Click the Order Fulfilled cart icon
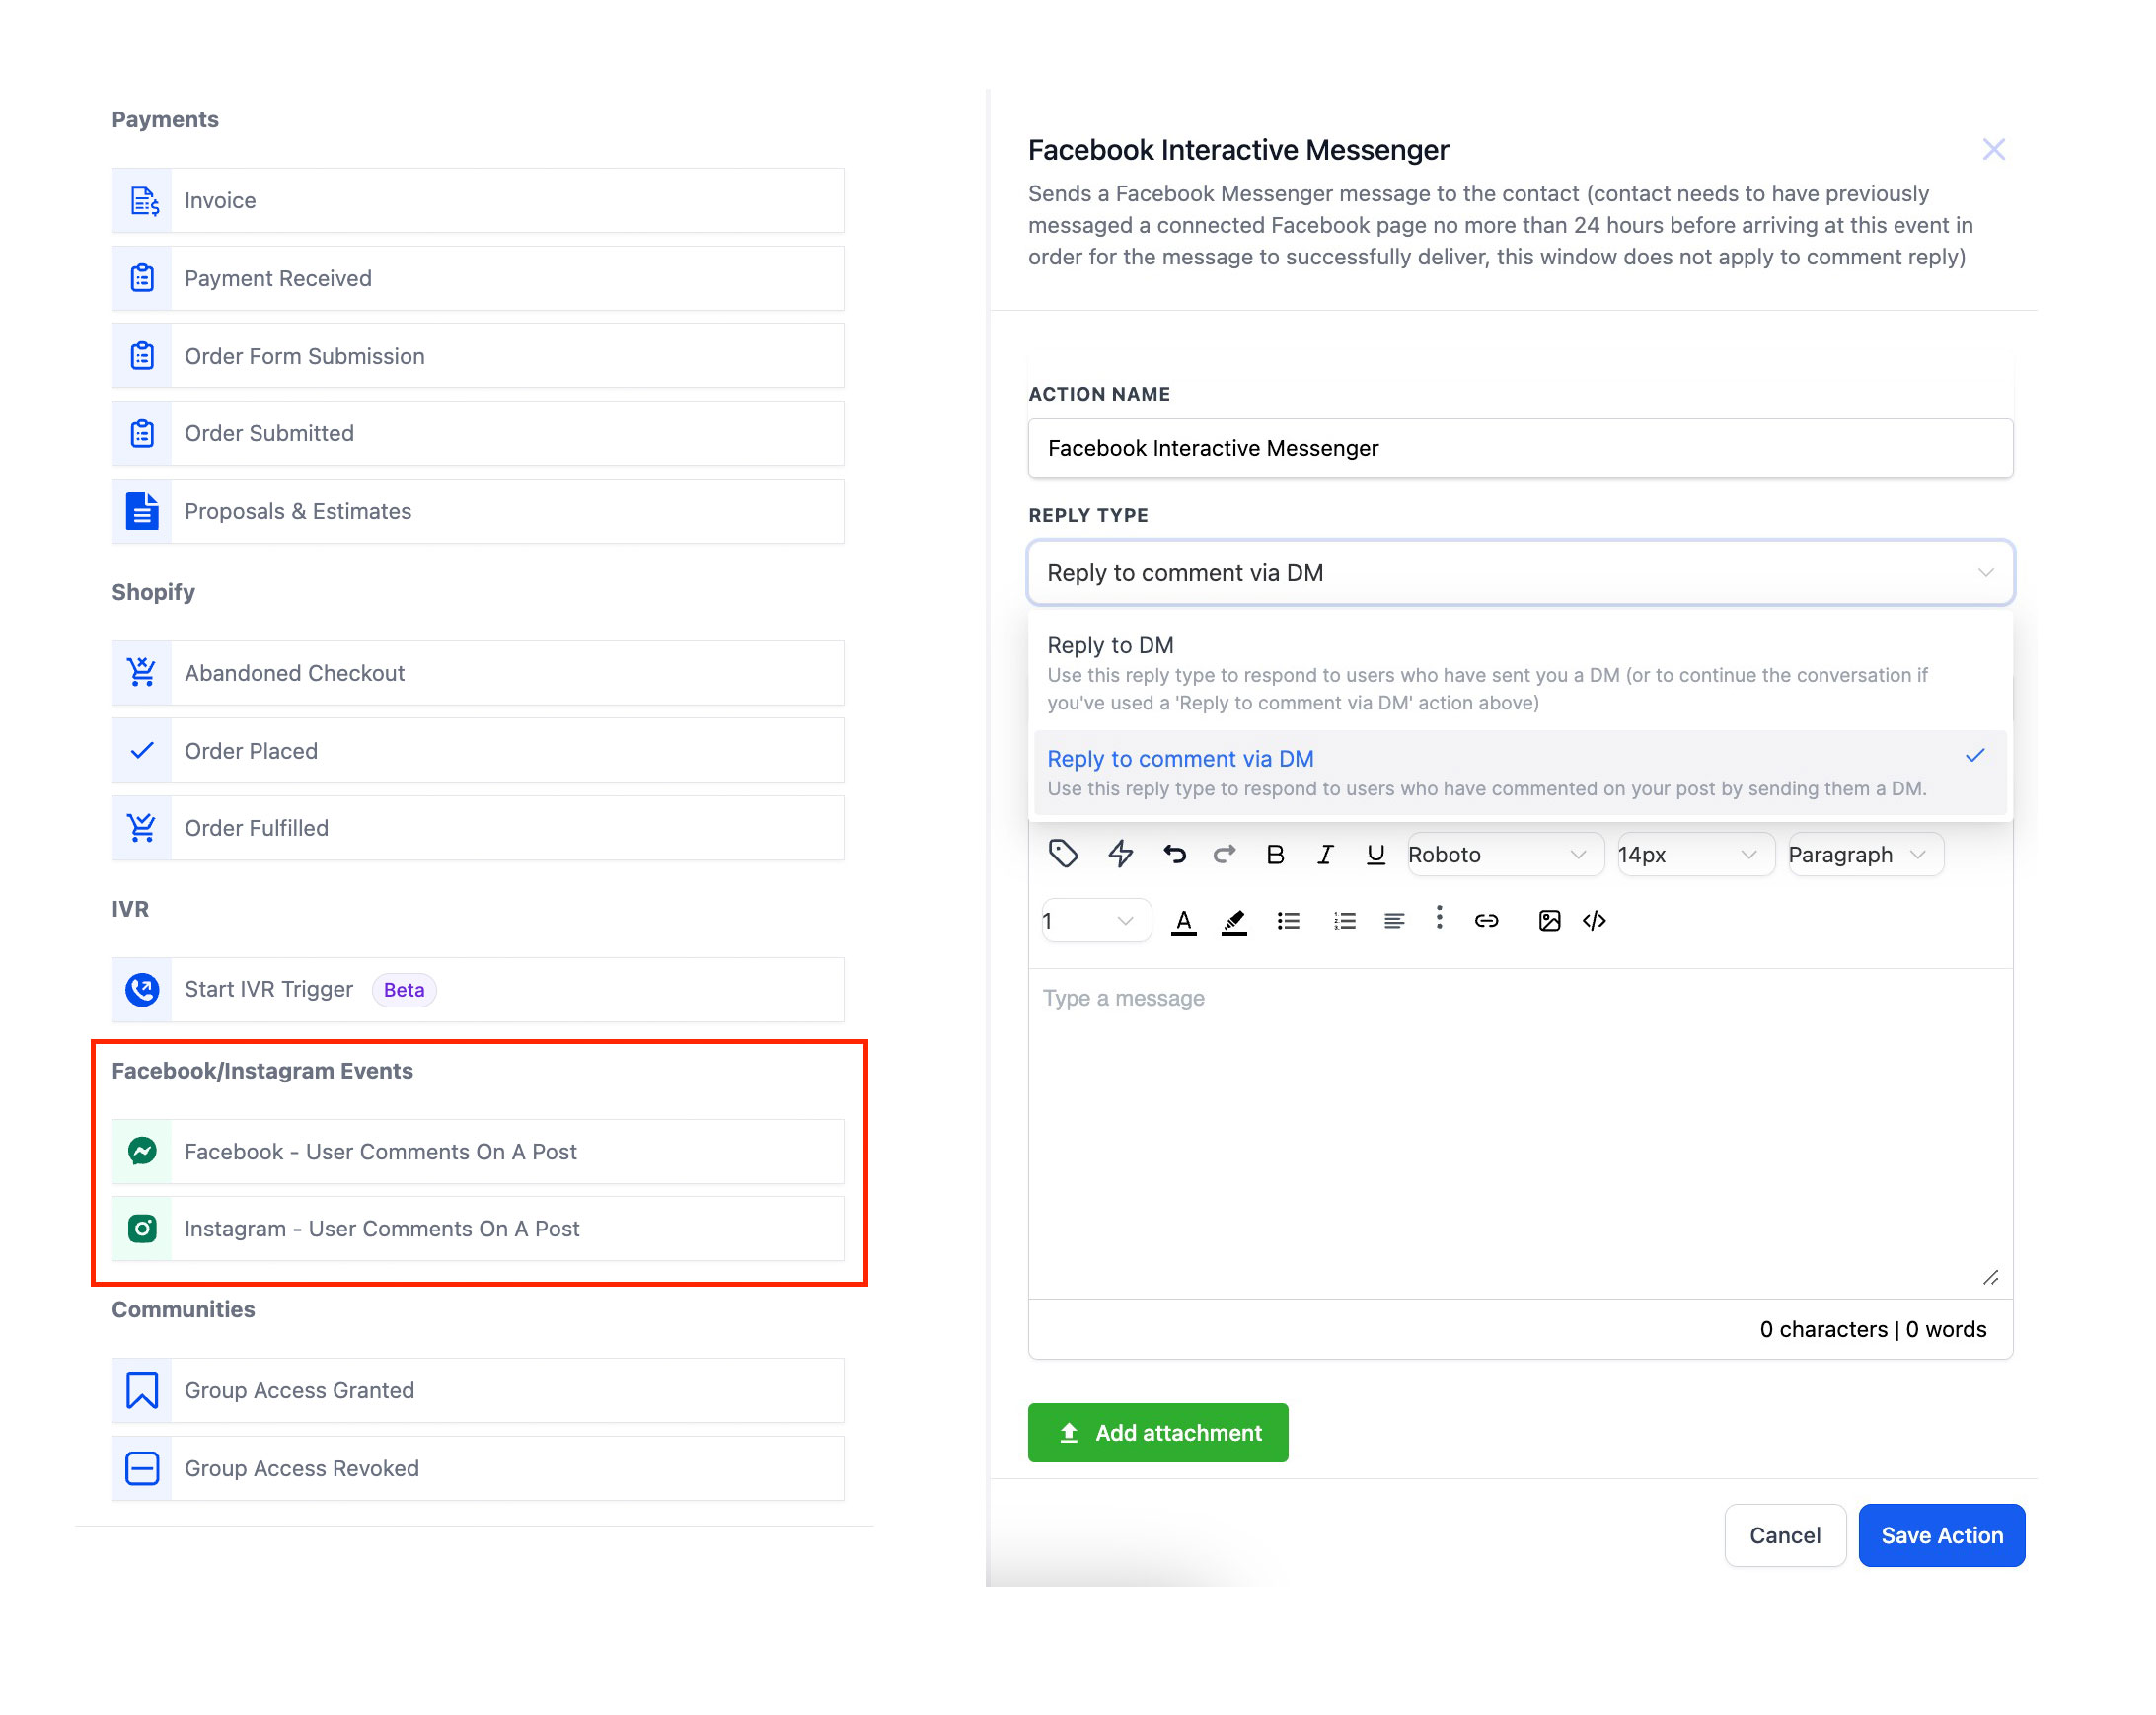Image resolution: width=2156 pixels, height=1715 pixels. (x=143, y=827)
